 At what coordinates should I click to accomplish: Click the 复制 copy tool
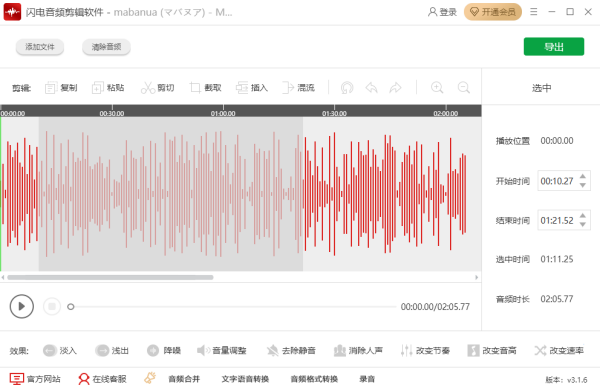point(61,88)
